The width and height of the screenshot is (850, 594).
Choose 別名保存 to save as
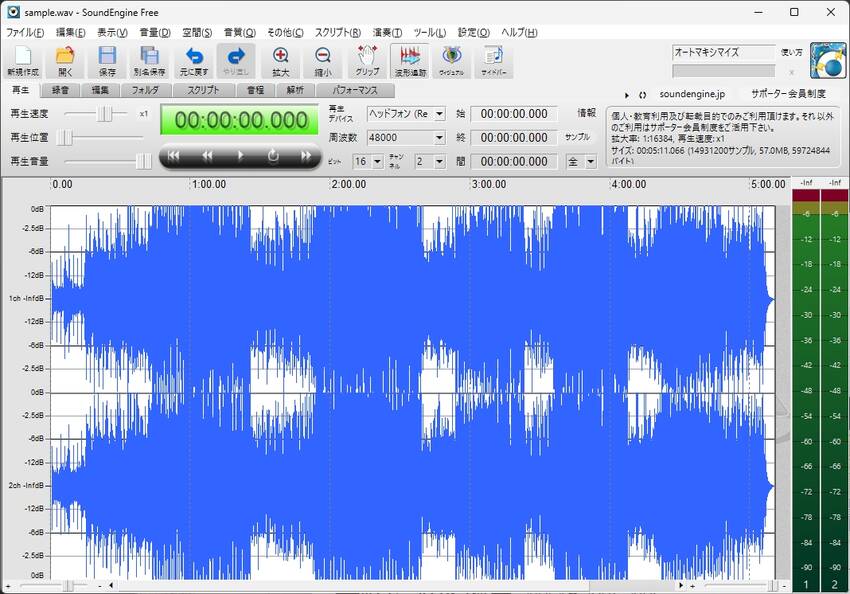point(149,61)
